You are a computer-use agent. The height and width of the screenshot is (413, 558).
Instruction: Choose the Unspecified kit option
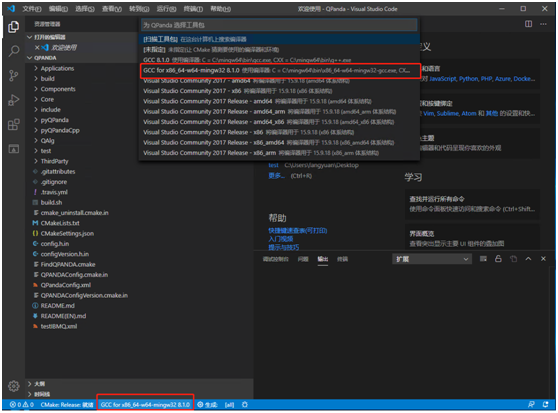[x=279, y=49]
